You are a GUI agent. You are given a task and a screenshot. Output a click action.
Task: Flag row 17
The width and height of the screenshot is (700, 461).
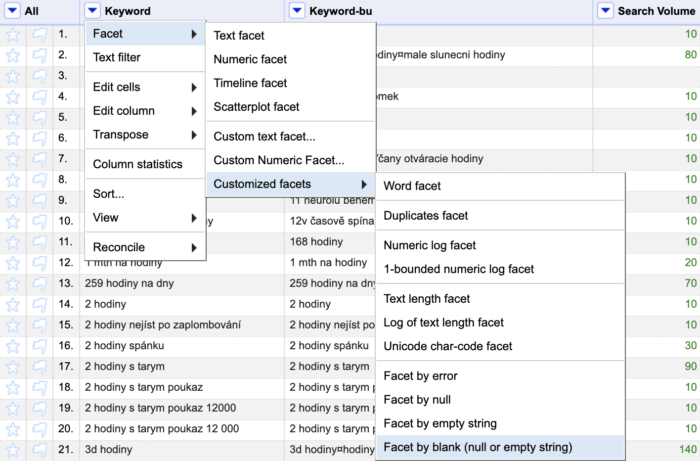[x=40, y=366]
